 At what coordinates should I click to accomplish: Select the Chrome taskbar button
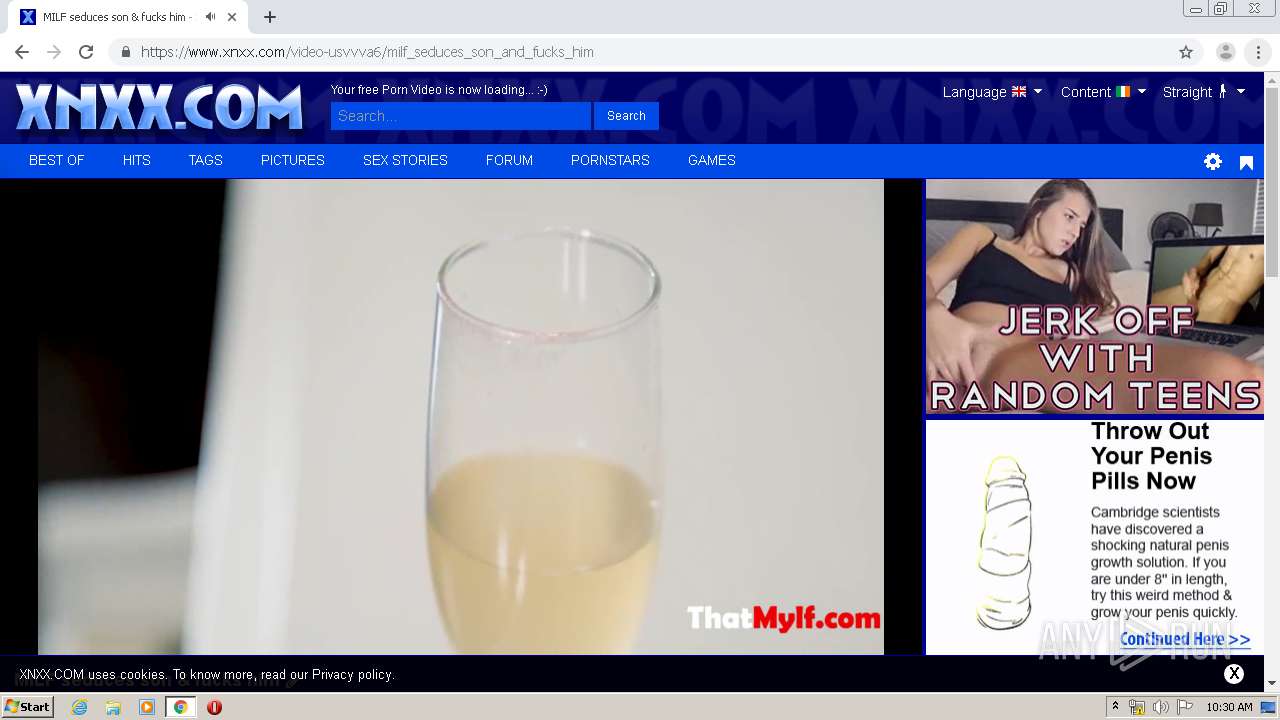(x=181, y=707)
